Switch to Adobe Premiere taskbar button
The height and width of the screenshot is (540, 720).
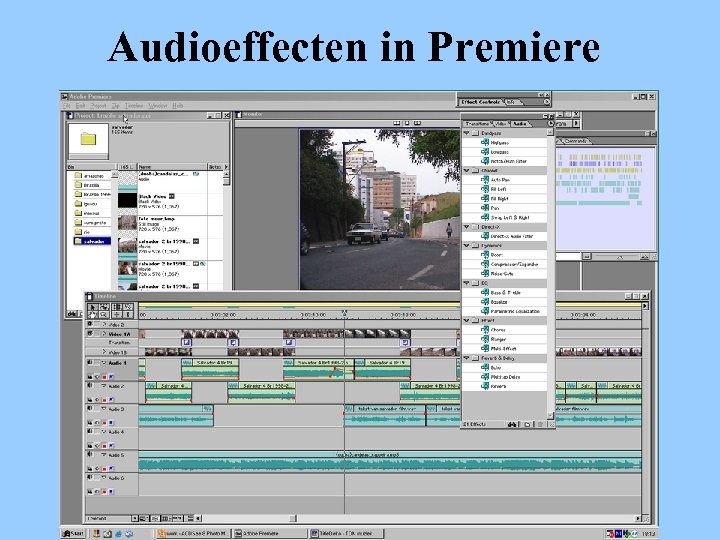[270, 534]
